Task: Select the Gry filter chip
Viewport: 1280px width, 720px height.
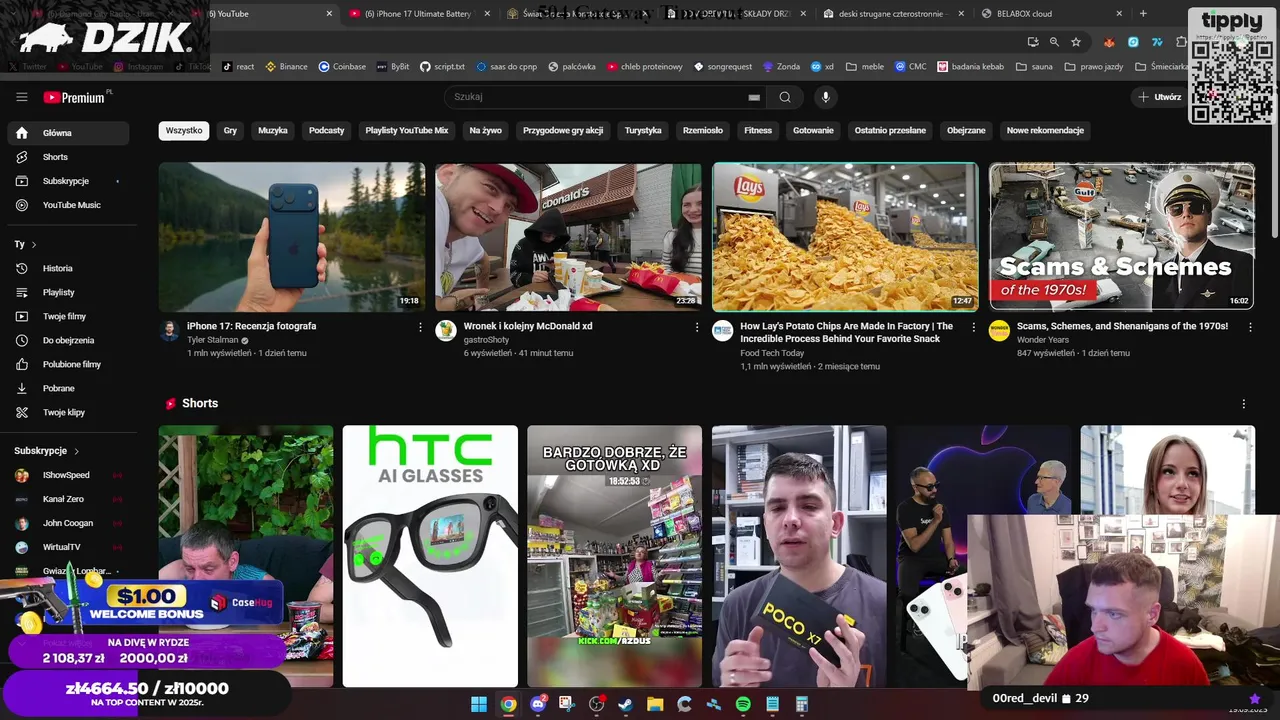Action: [230, 130]
